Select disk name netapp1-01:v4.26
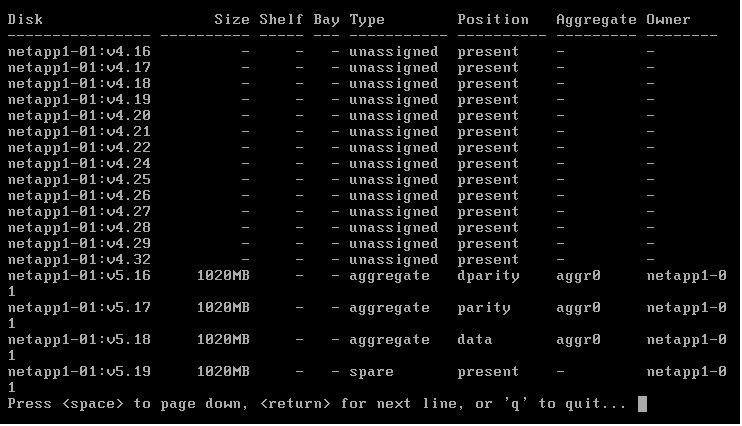 point(79,196)
